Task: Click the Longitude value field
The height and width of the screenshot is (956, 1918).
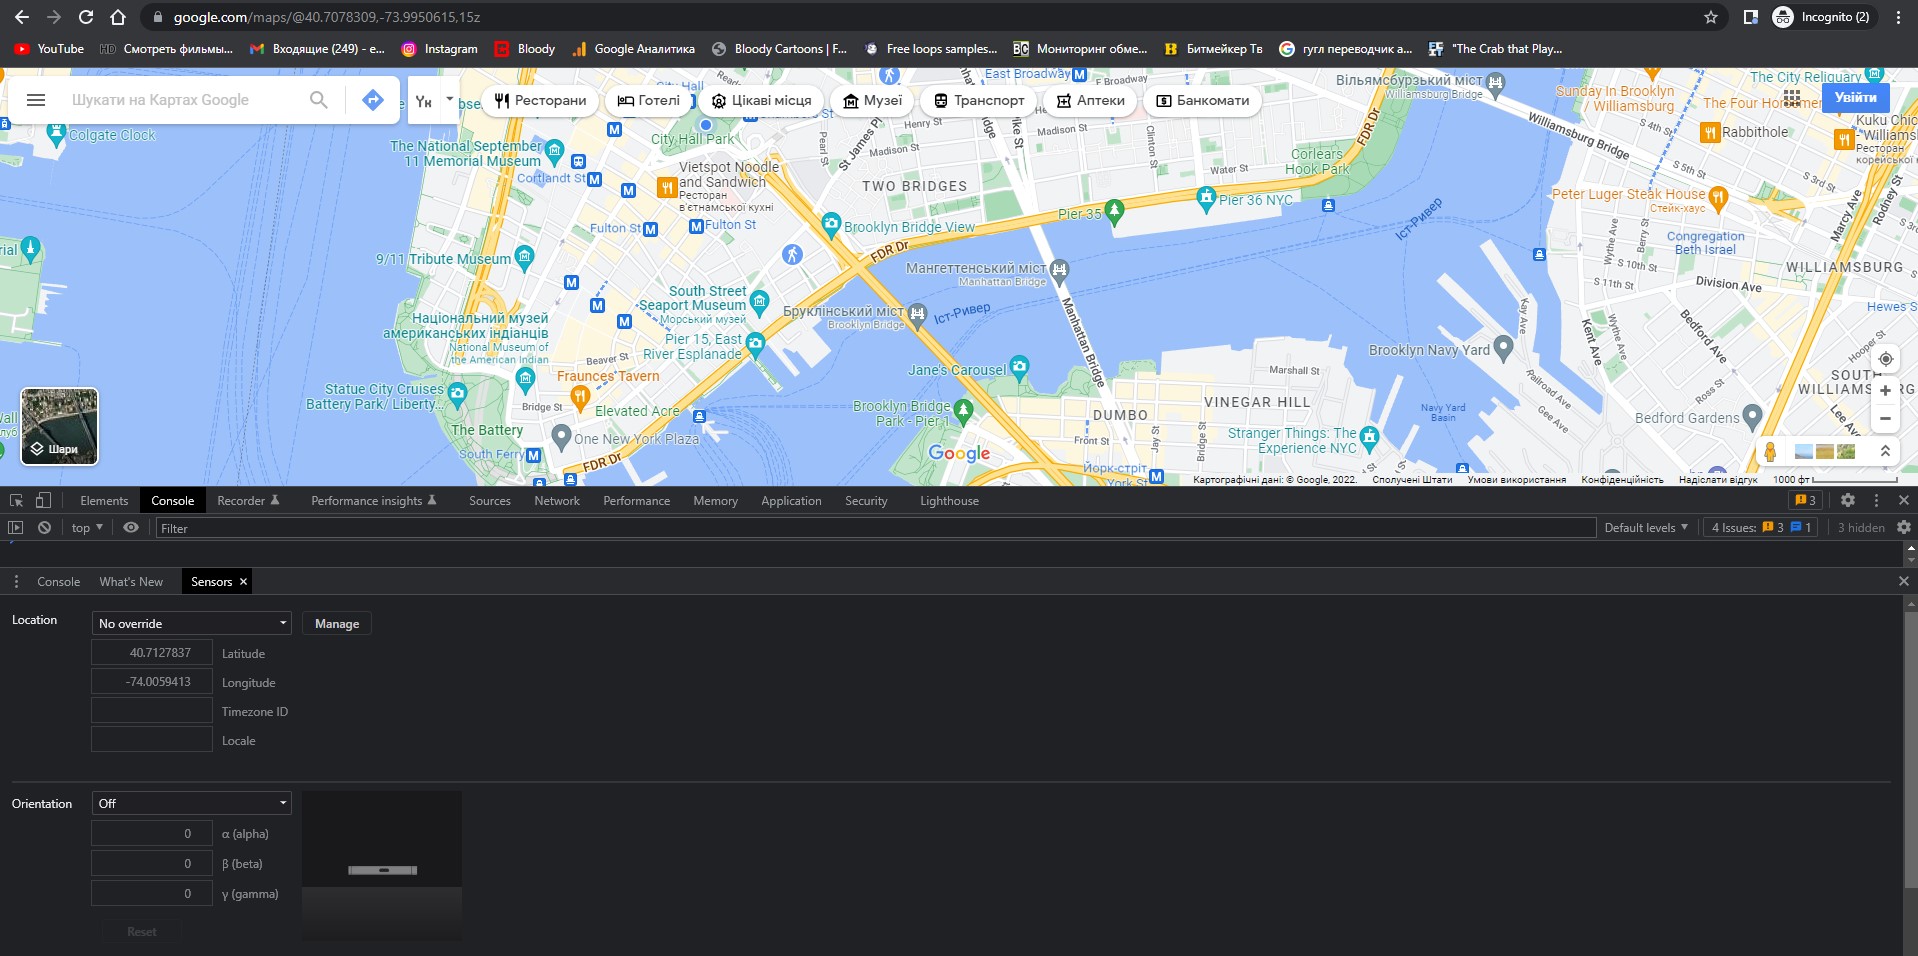Action: click(152, 682)
